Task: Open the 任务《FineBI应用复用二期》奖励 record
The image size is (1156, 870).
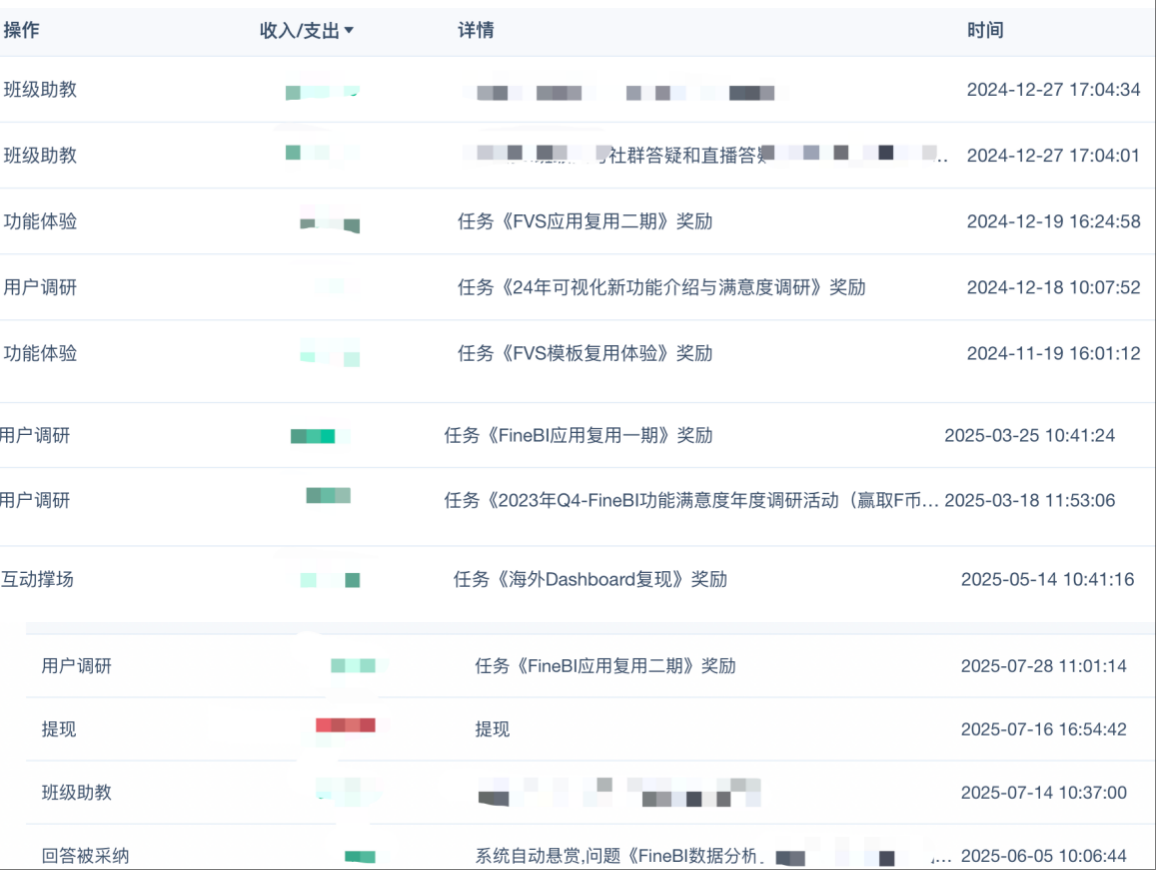Action: pos(605,665)
